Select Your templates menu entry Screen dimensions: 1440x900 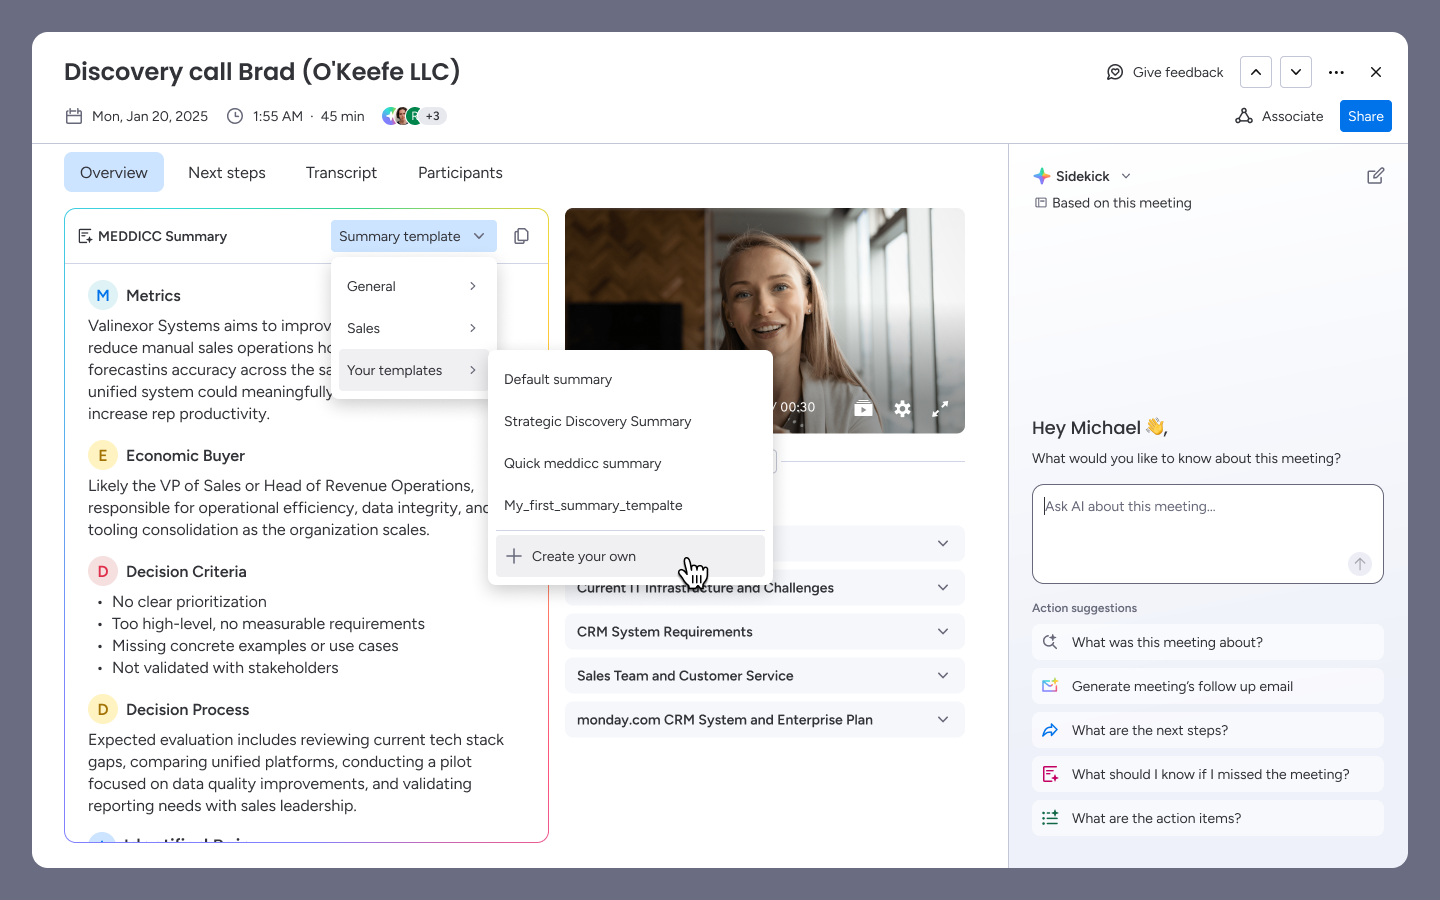tap(414, 370)
